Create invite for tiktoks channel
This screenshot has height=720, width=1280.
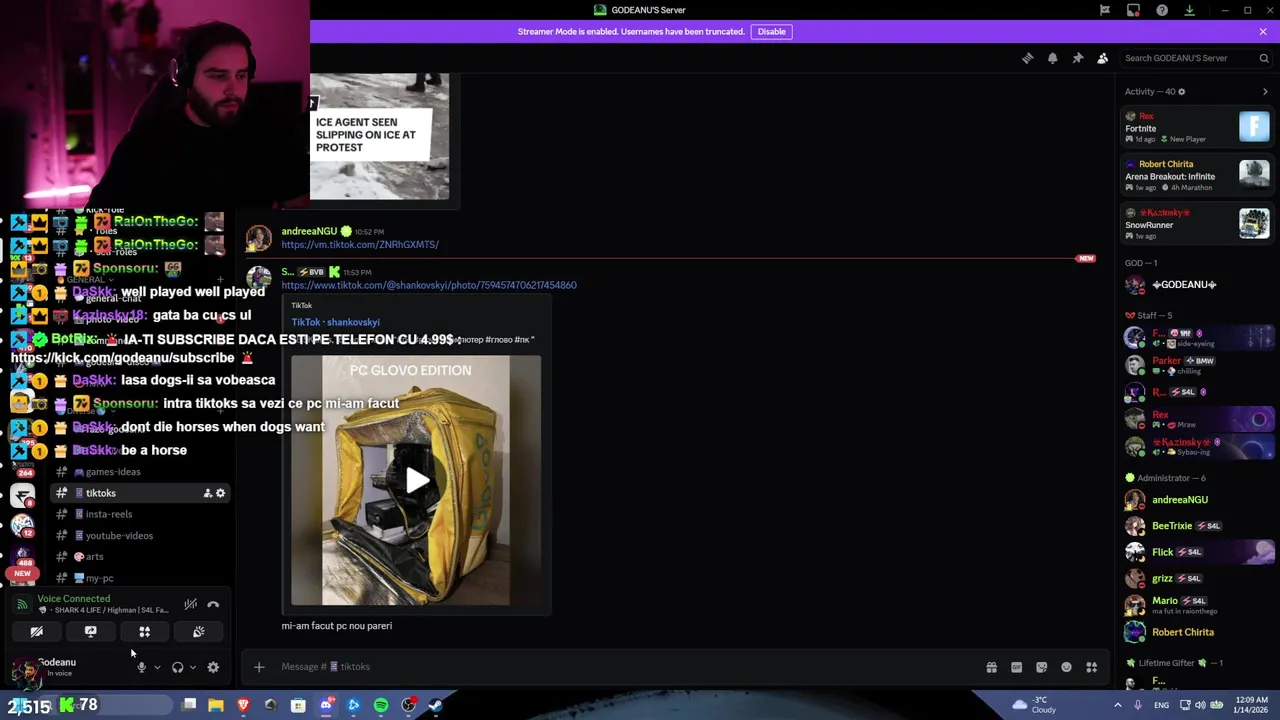coord(207,493)
